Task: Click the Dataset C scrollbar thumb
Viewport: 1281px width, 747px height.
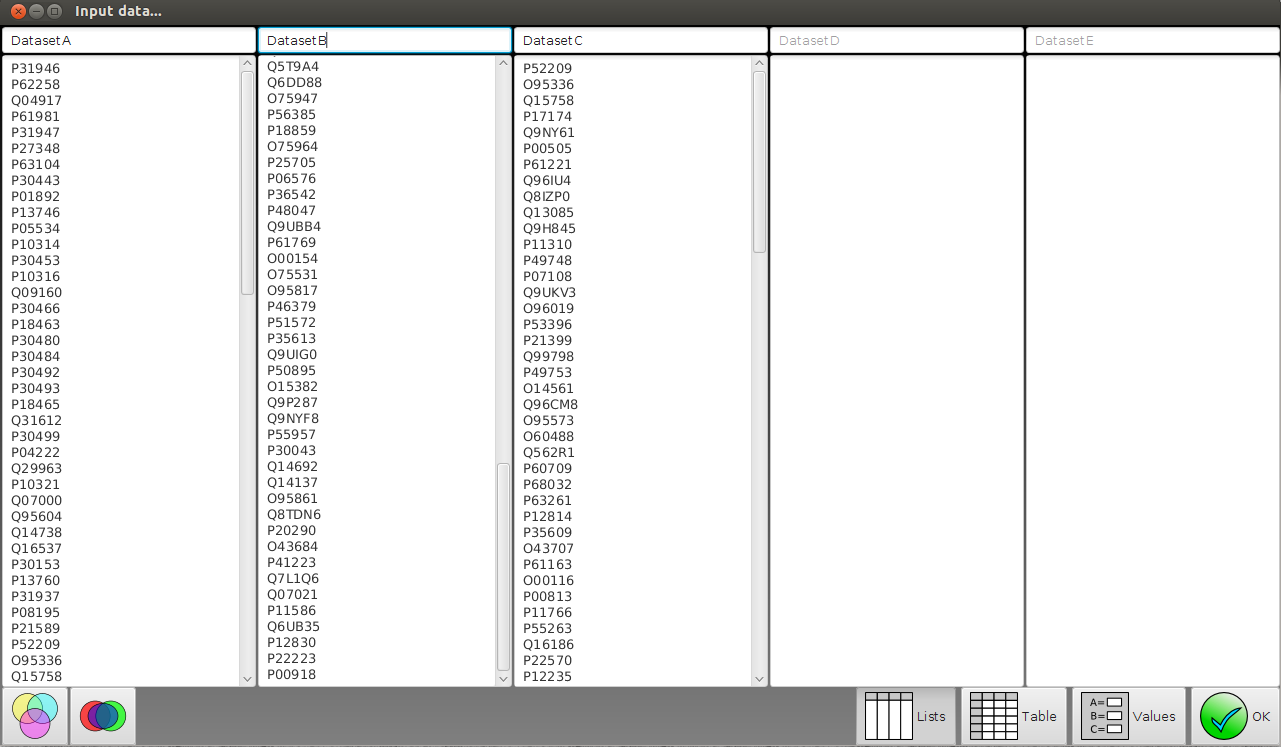Action: [x=760, y=162]
